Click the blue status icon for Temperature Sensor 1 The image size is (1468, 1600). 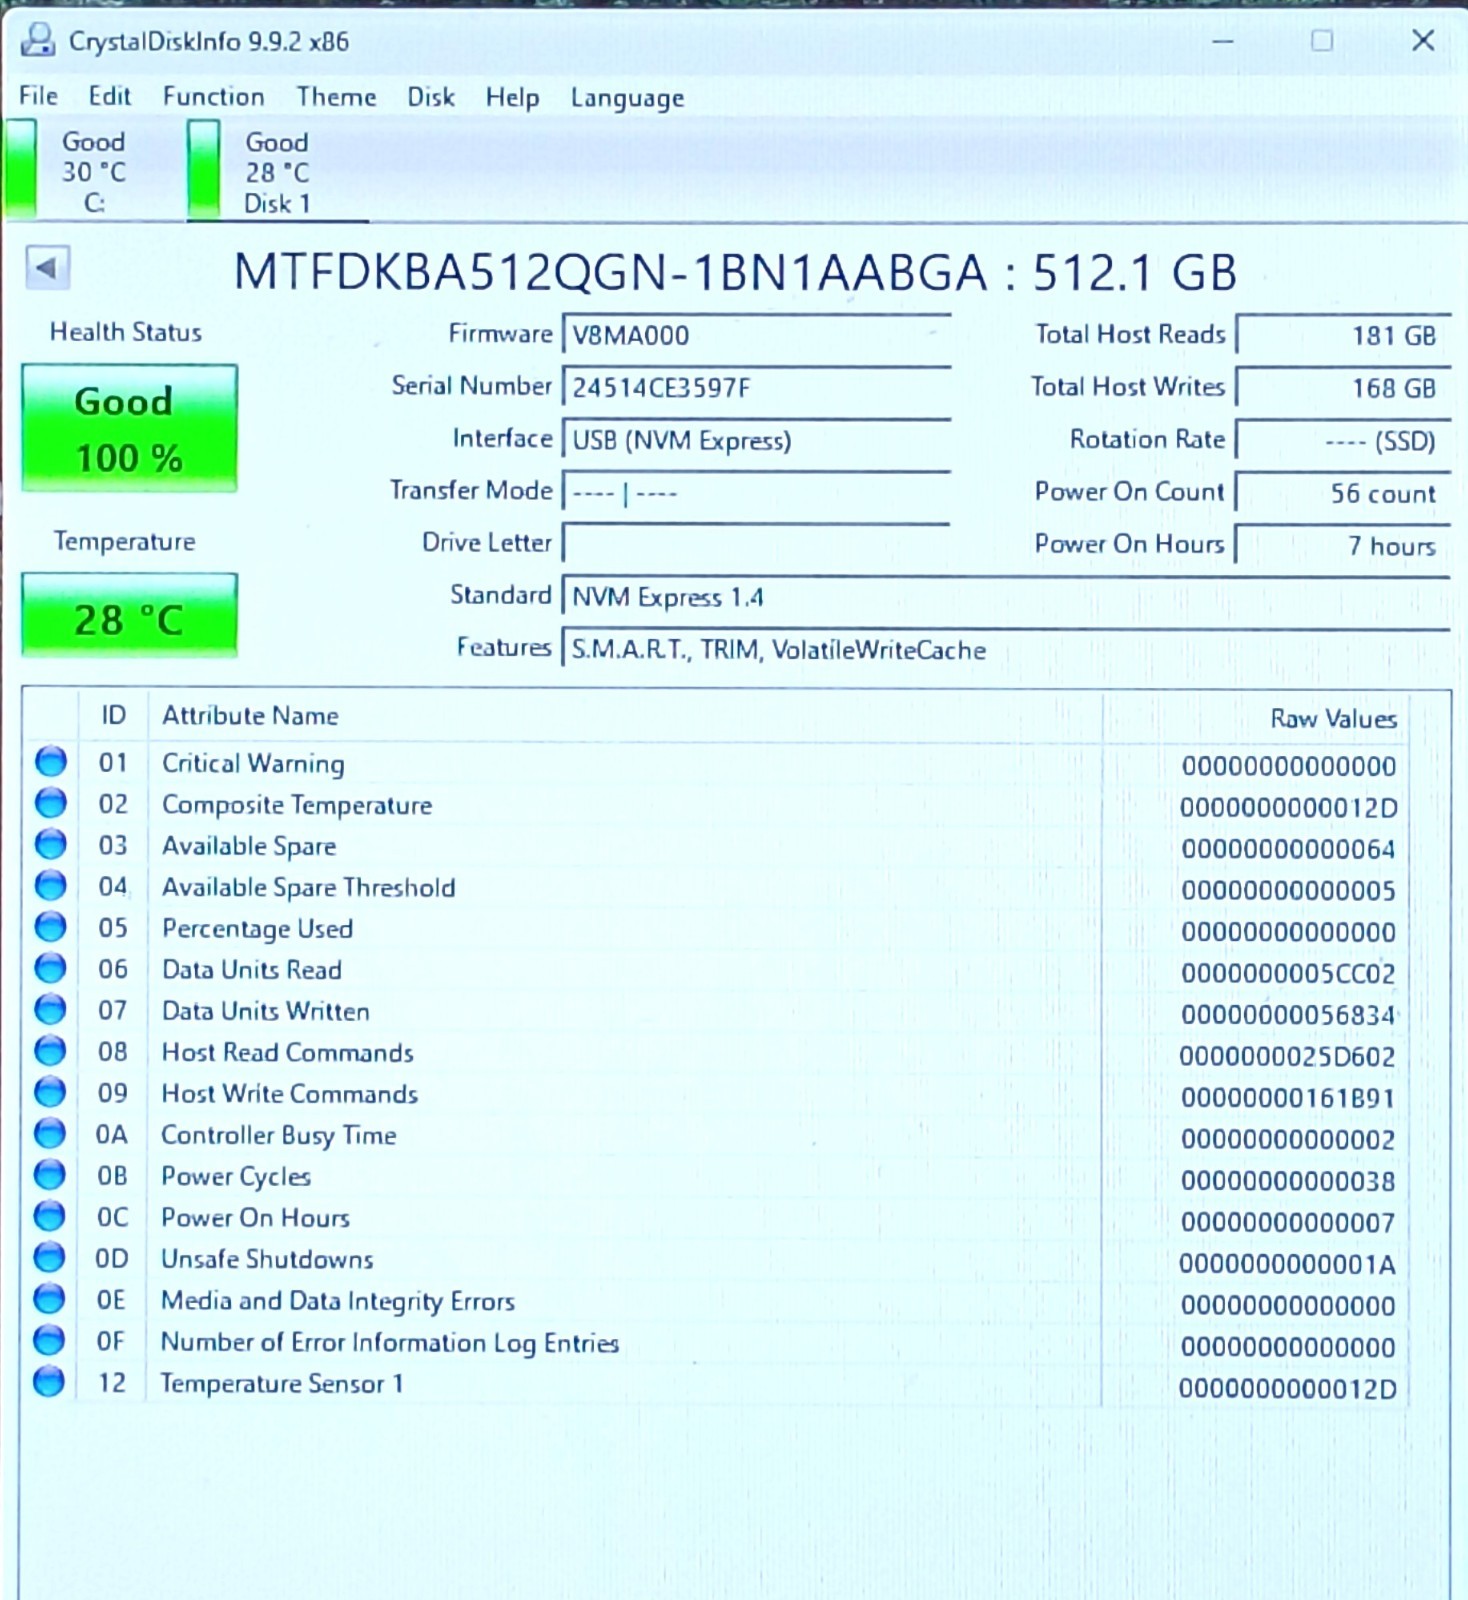[x=49, y=1382]
